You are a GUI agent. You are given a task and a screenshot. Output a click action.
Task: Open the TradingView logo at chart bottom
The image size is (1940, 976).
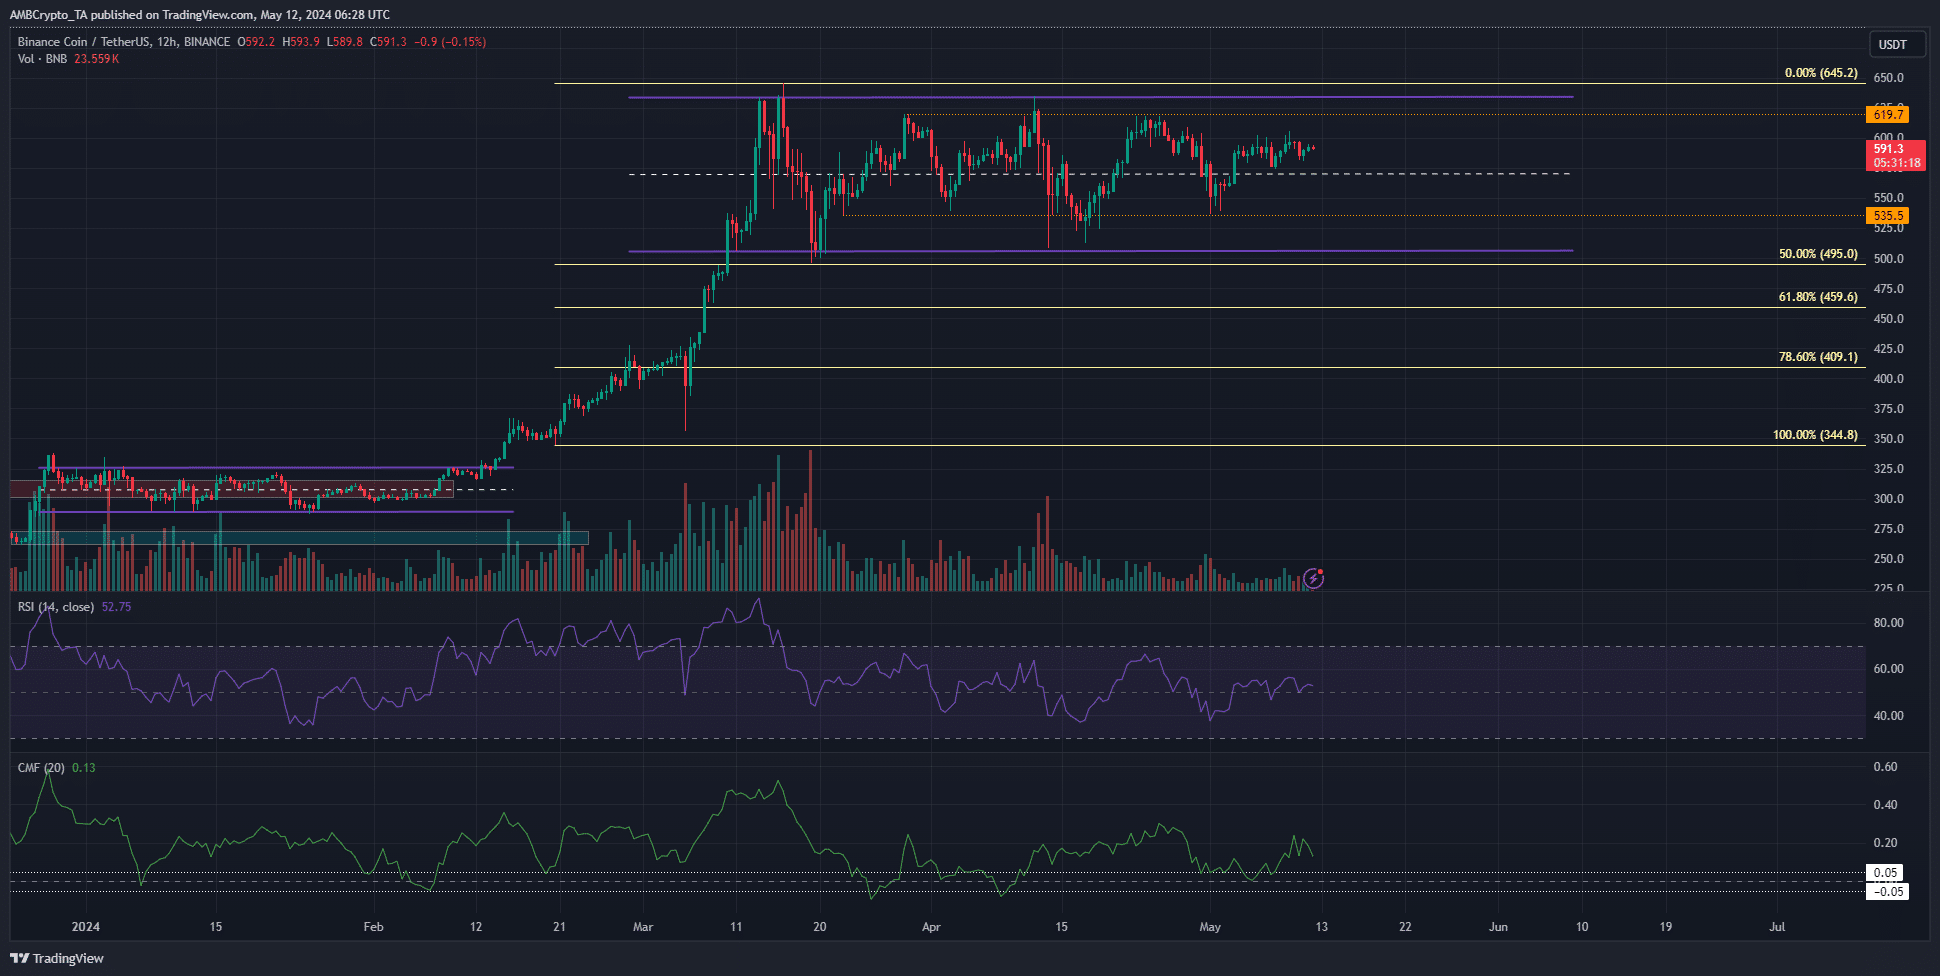57,958
